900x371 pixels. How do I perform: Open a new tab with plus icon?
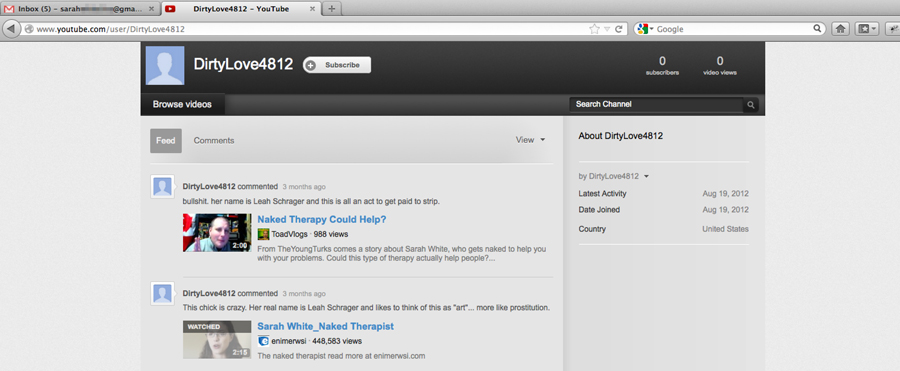(332, 9)
